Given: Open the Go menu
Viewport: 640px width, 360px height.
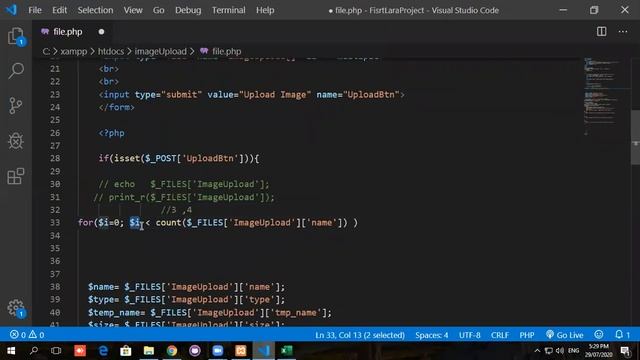Looking at the screenshot, I should coord(158,10).
